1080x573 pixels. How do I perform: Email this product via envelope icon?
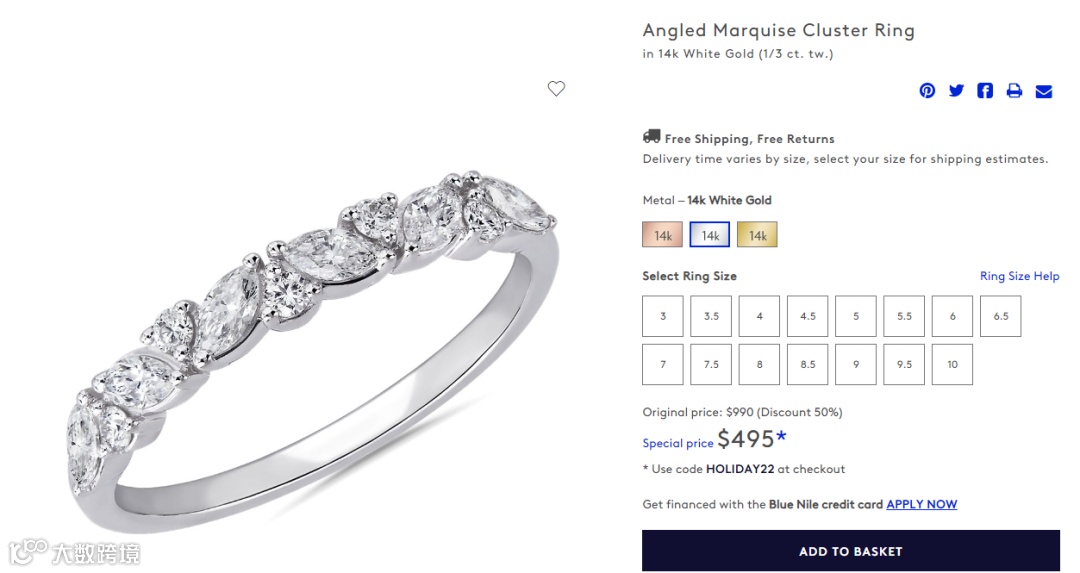[x=1043, y=91]
